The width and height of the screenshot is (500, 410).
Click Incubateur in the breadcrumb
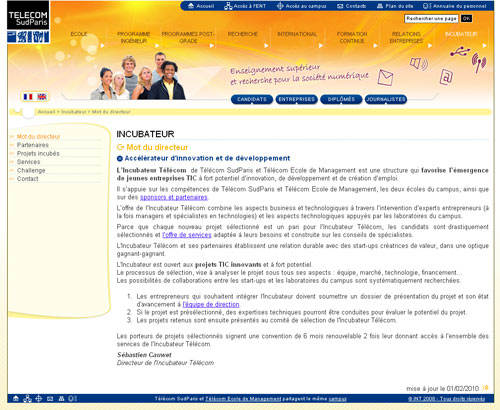74,112
